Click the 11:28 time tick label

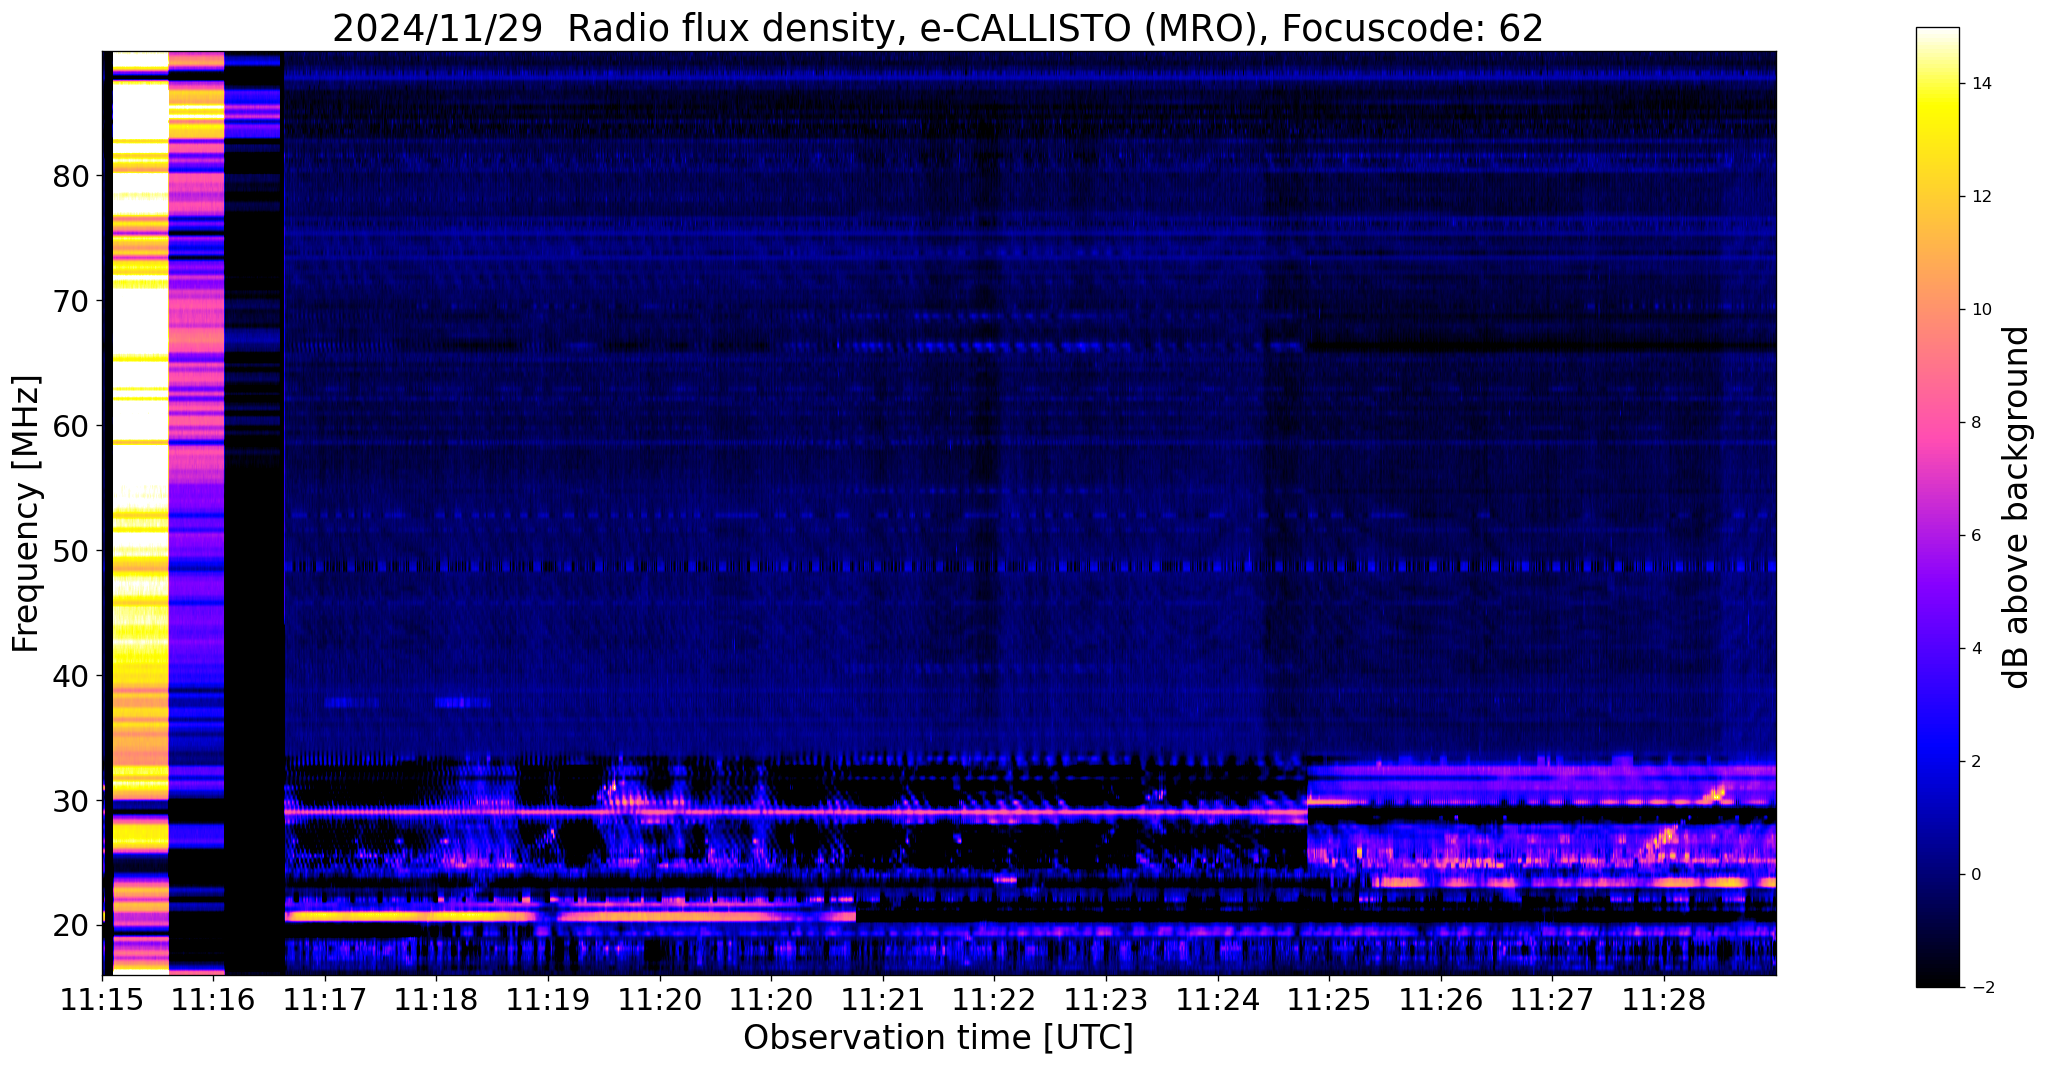coord(1663,999)
